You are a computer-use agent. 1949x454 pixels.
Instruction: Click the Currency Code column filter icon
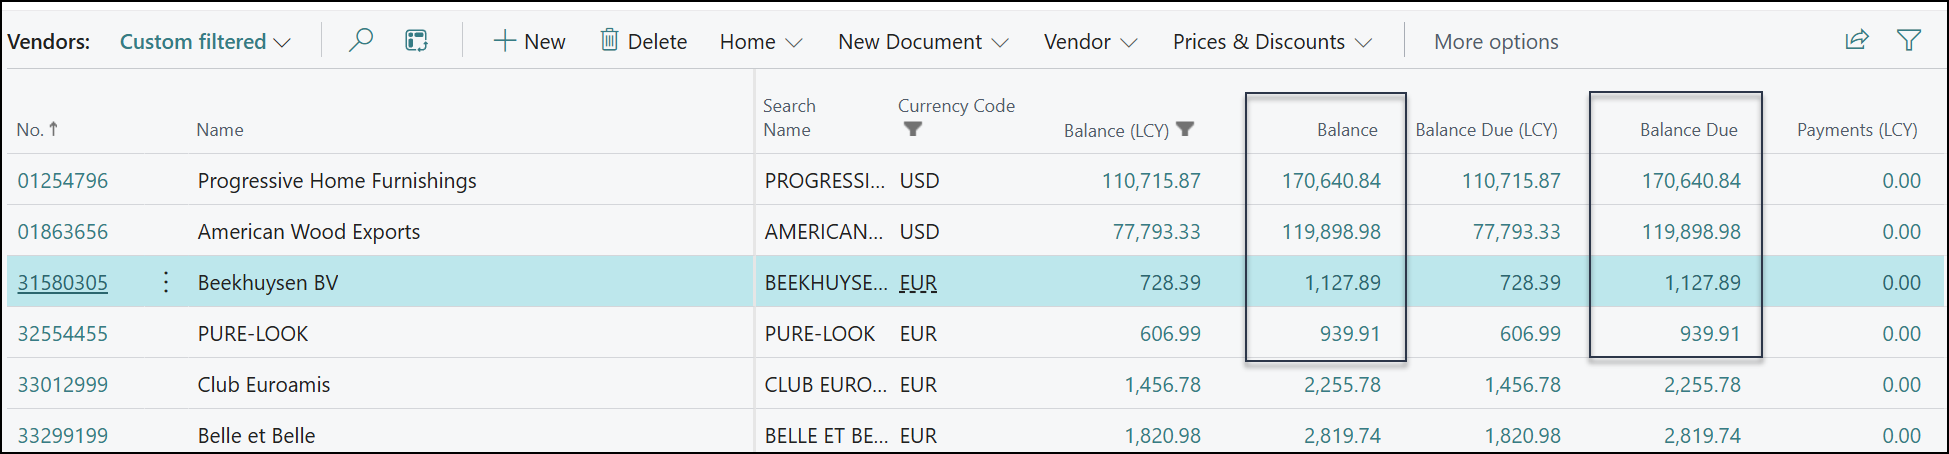pos(912,129)
